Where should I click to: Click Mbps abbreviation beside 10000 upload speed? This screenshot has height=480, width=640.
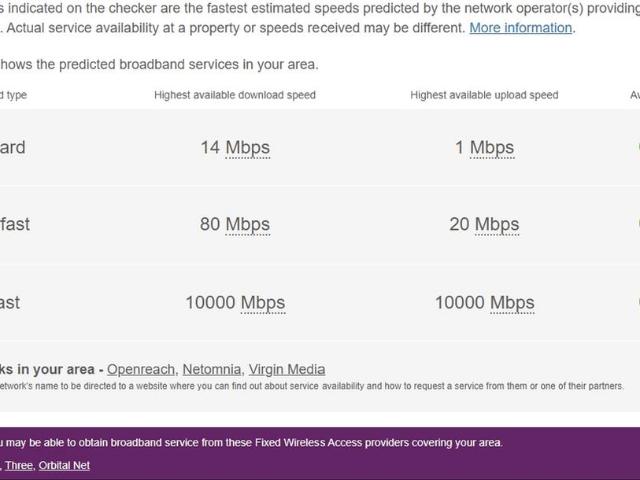[x=512, y=302]
